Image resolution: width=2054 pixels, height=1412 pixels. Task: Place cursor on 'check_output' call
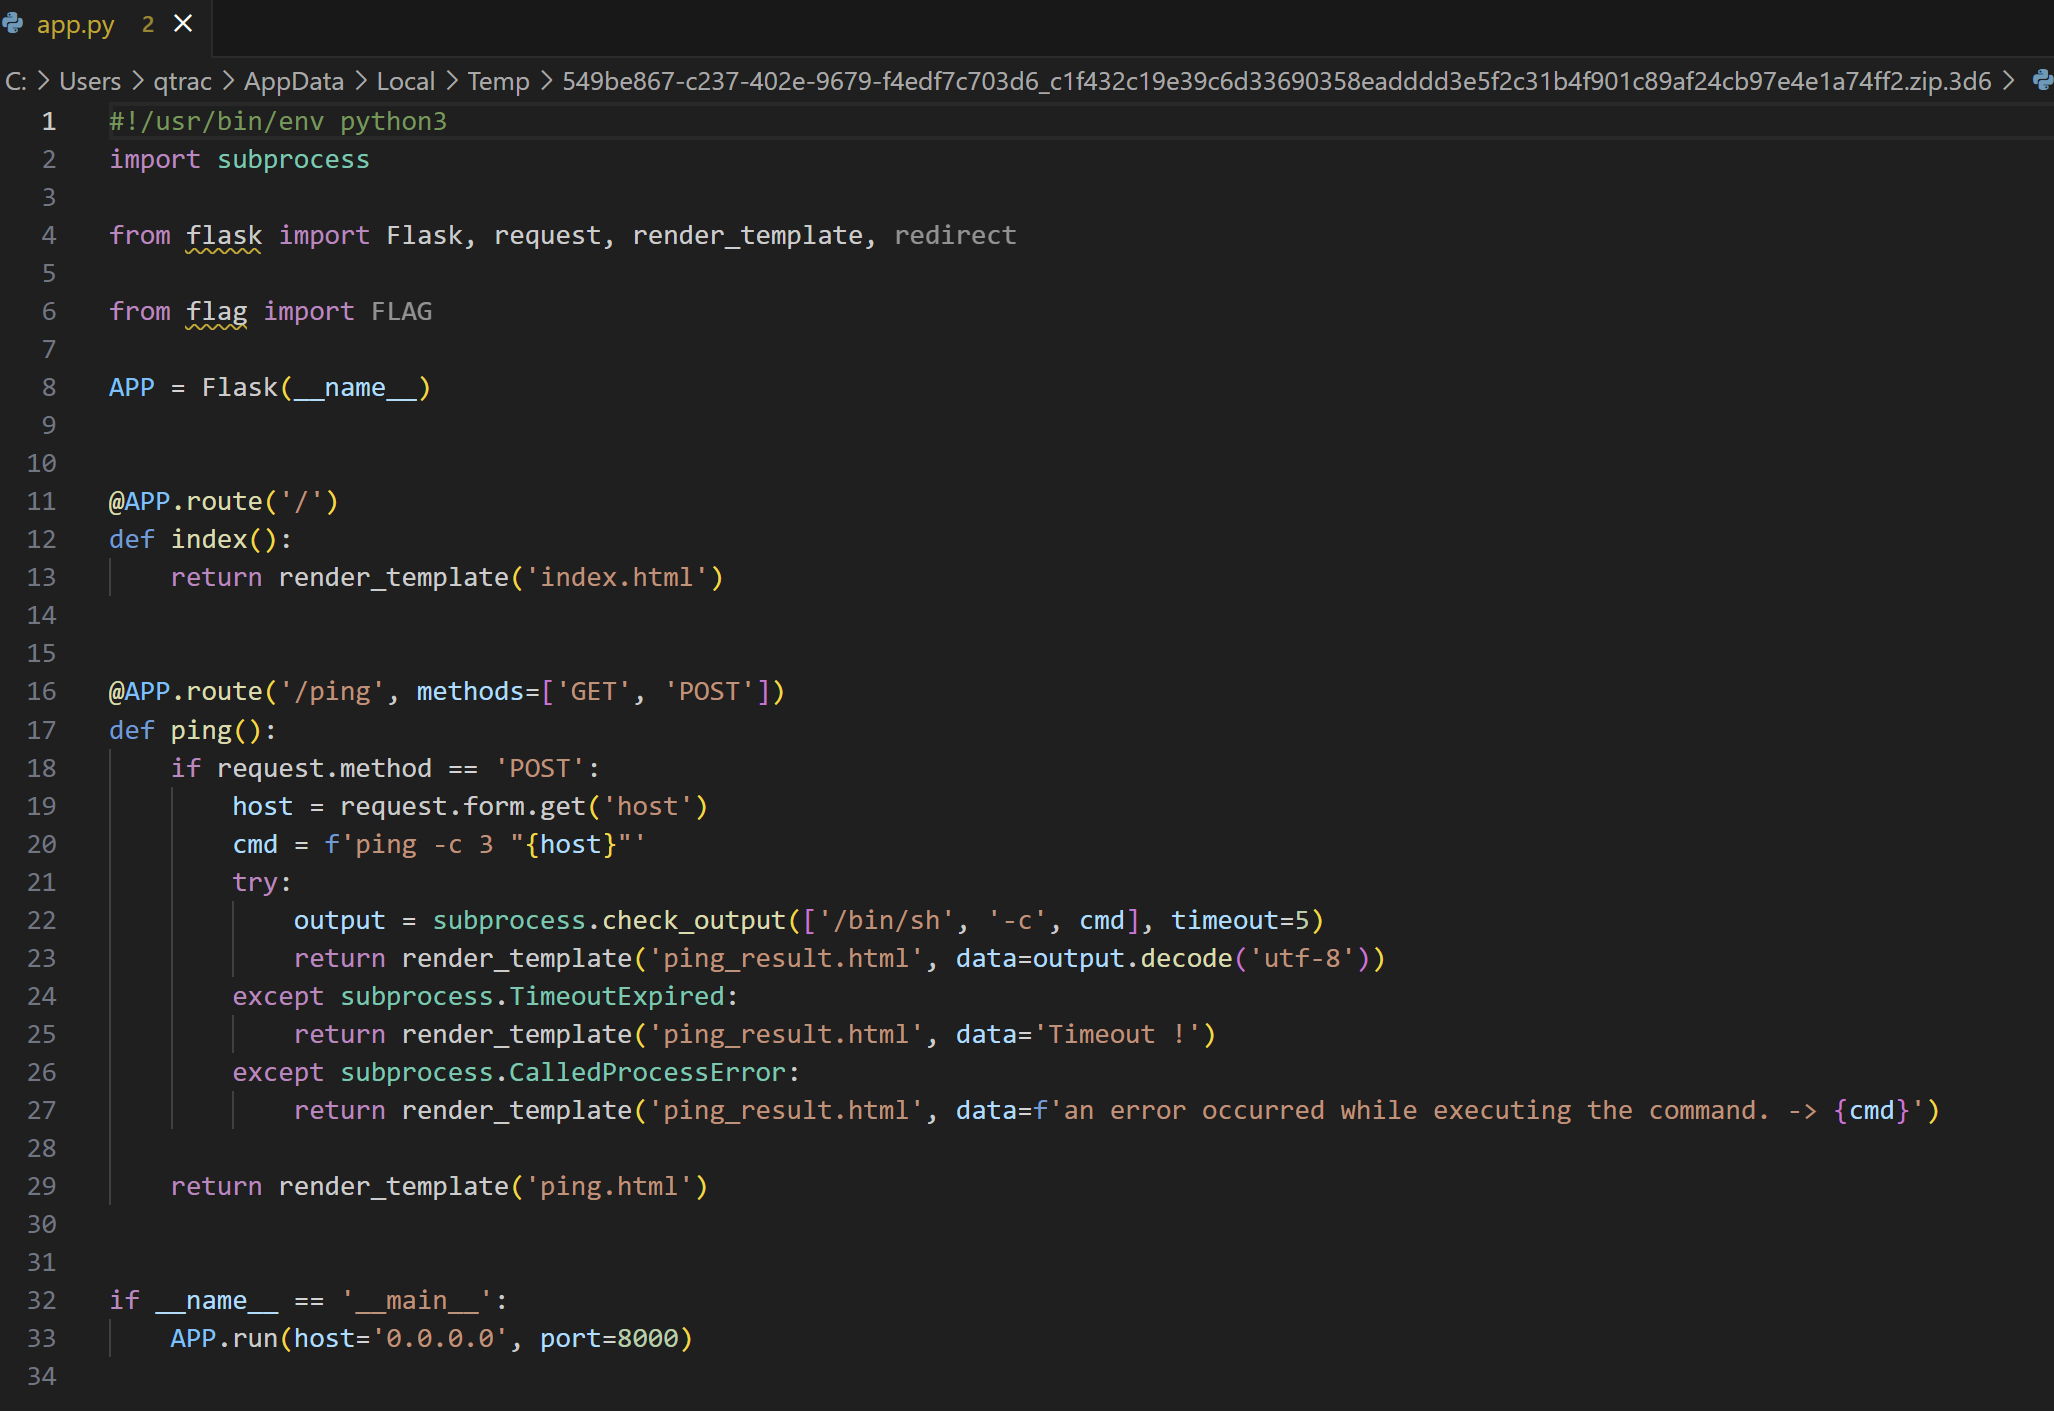pos(694,920)
